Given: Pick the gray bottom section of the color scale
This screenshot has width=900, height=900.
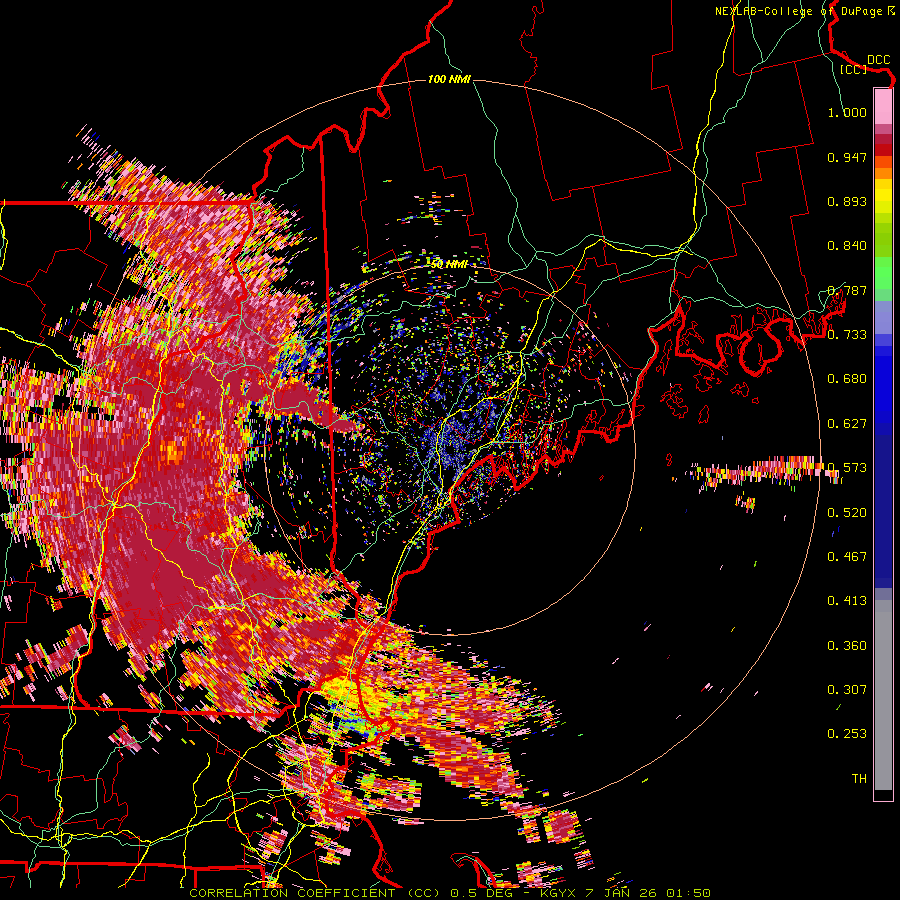Looking at the screenshot, I should [x=883, y=695].
